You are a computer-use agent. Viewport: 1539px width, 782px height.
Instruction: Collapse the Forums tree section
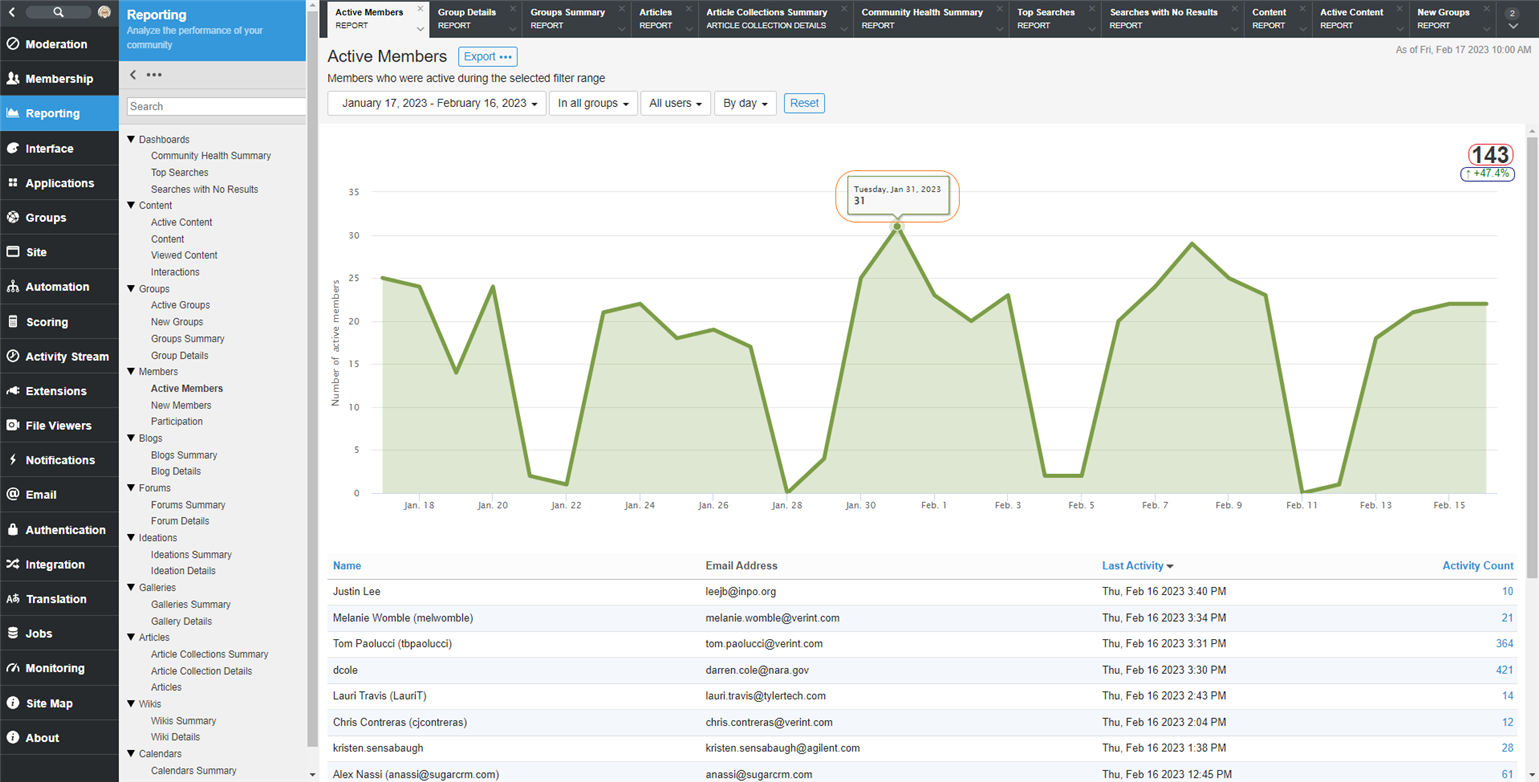click(131, 488)
